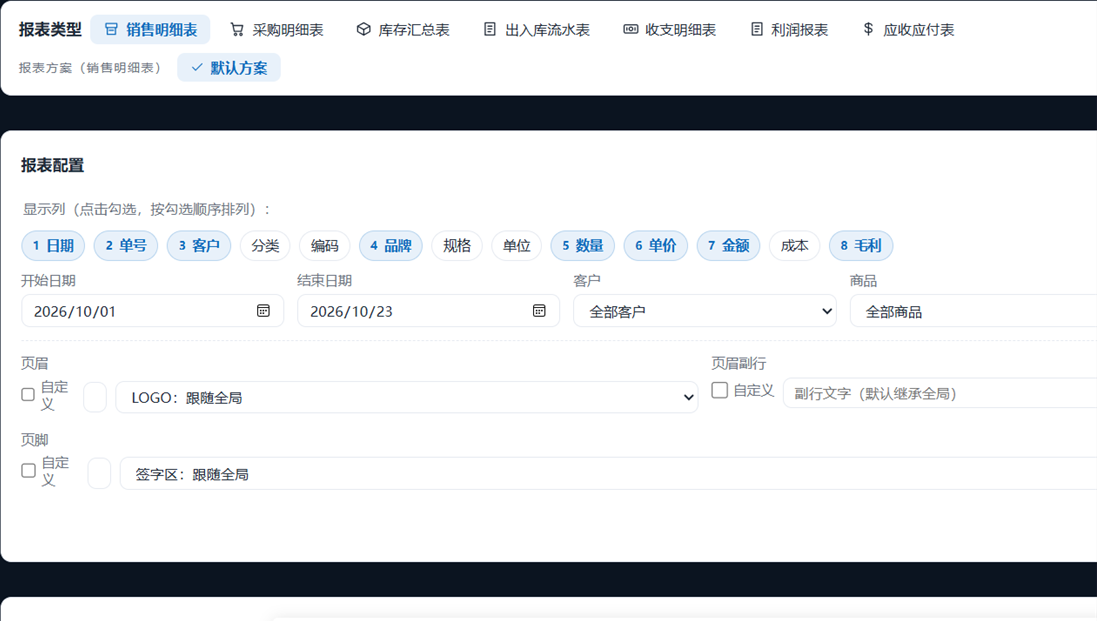
Task: Click the 开始日期 date field
Action: [x=153, y=311]
